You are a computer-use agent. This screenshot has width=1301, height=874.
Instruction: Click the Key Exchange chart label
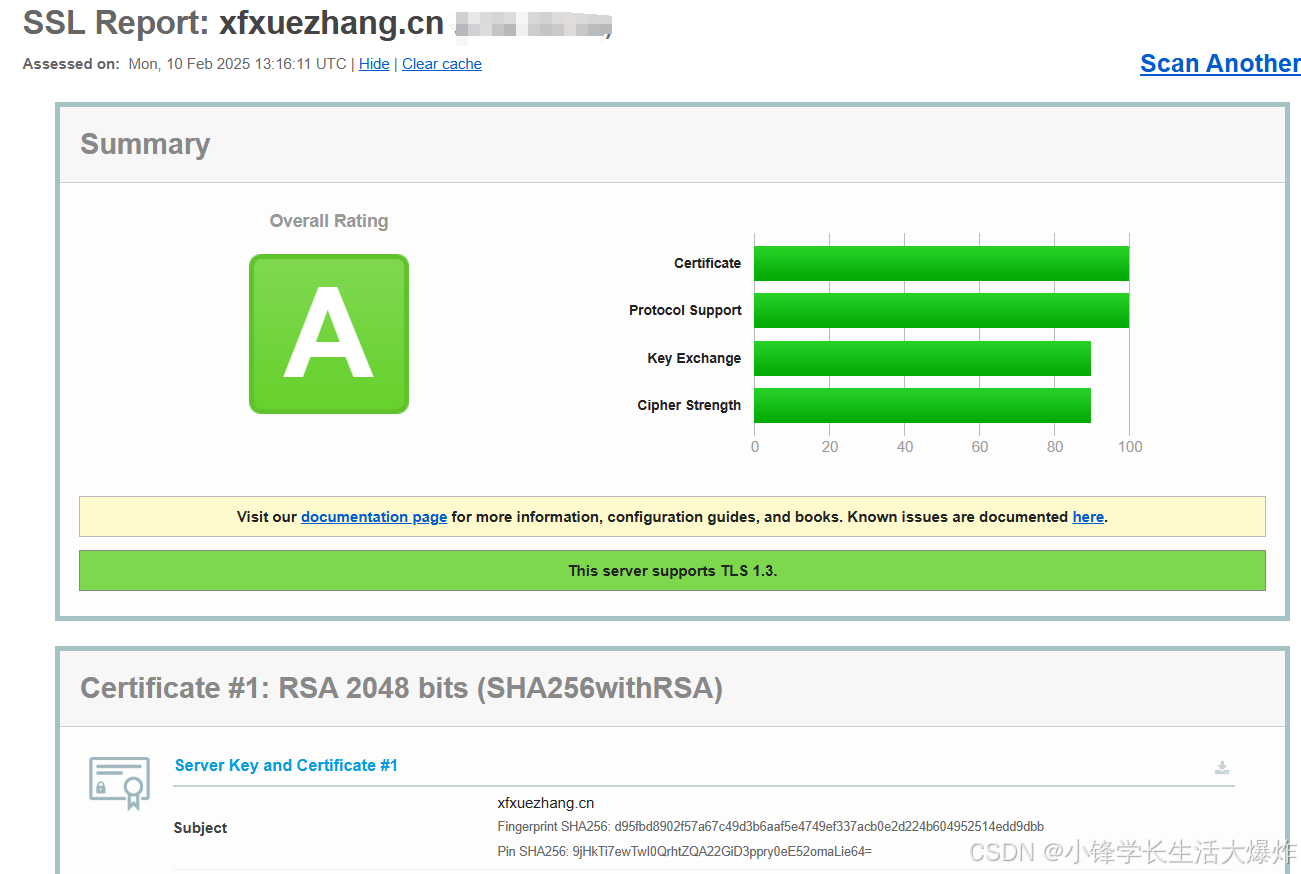tap(694, 358)
